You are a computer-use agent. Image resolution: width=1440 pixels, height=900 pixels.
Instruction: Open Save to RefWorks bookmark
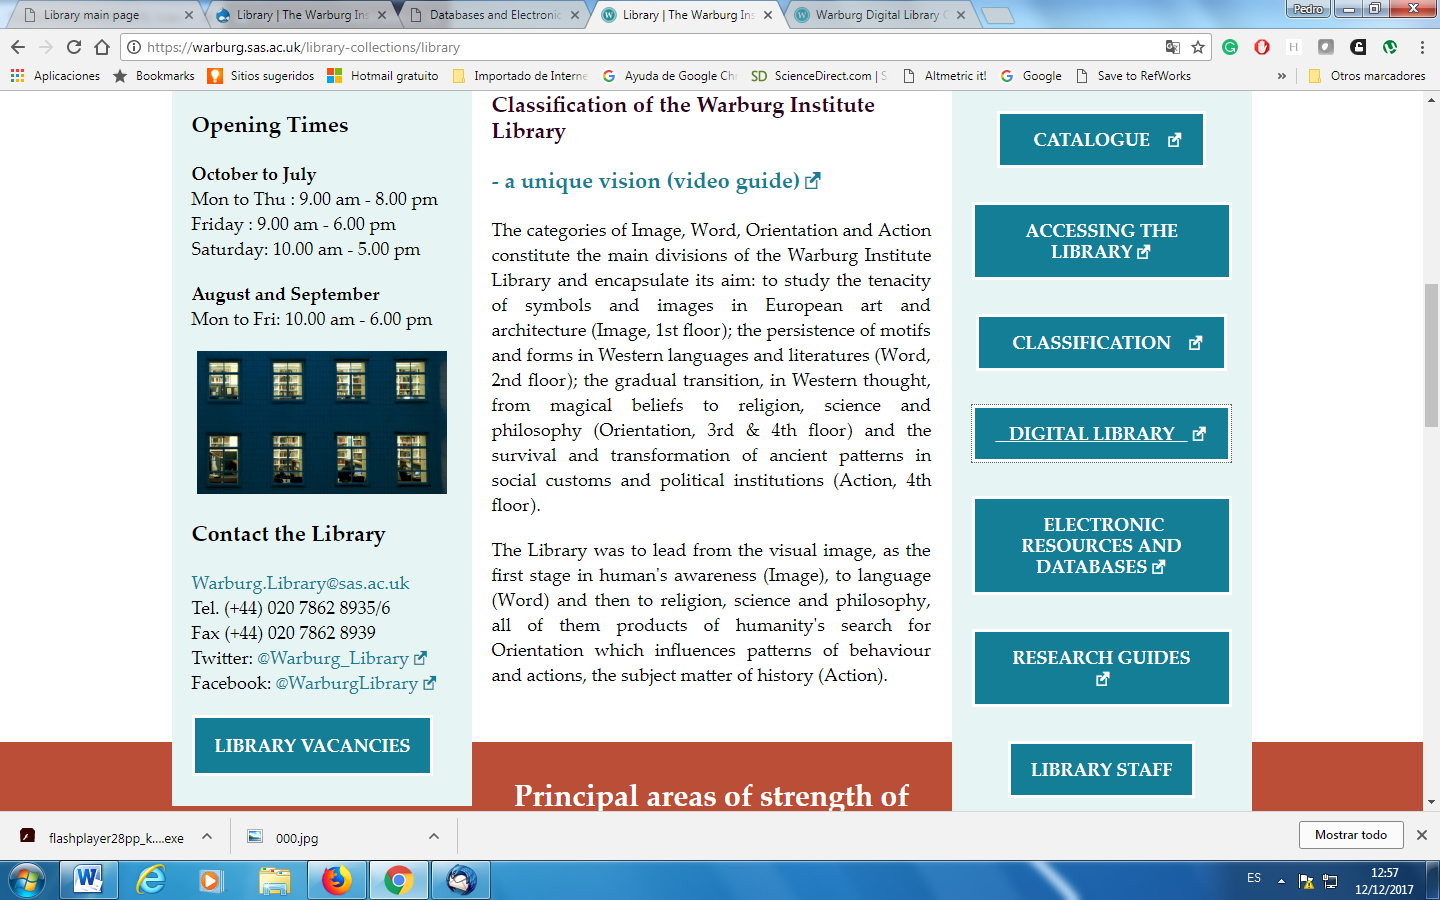1133,76
